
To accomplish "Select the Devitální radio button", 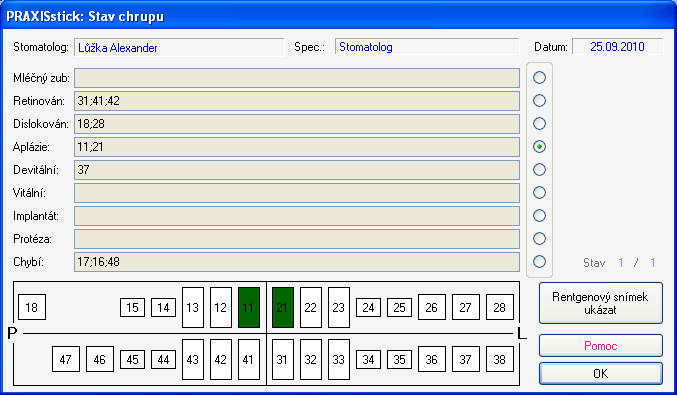I will click(x=539, y=170).
